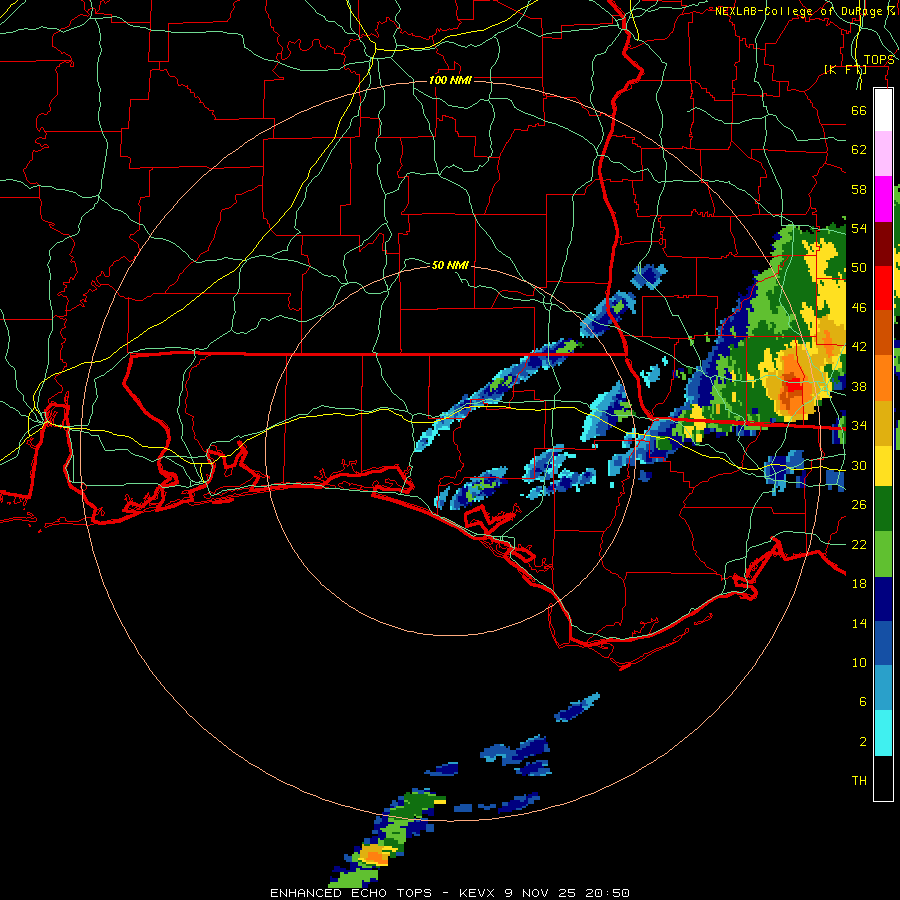Click the black TH swatch at legend bottom
Image resolution: width=900 pixels, height=900 pixels.
(883, 778)
